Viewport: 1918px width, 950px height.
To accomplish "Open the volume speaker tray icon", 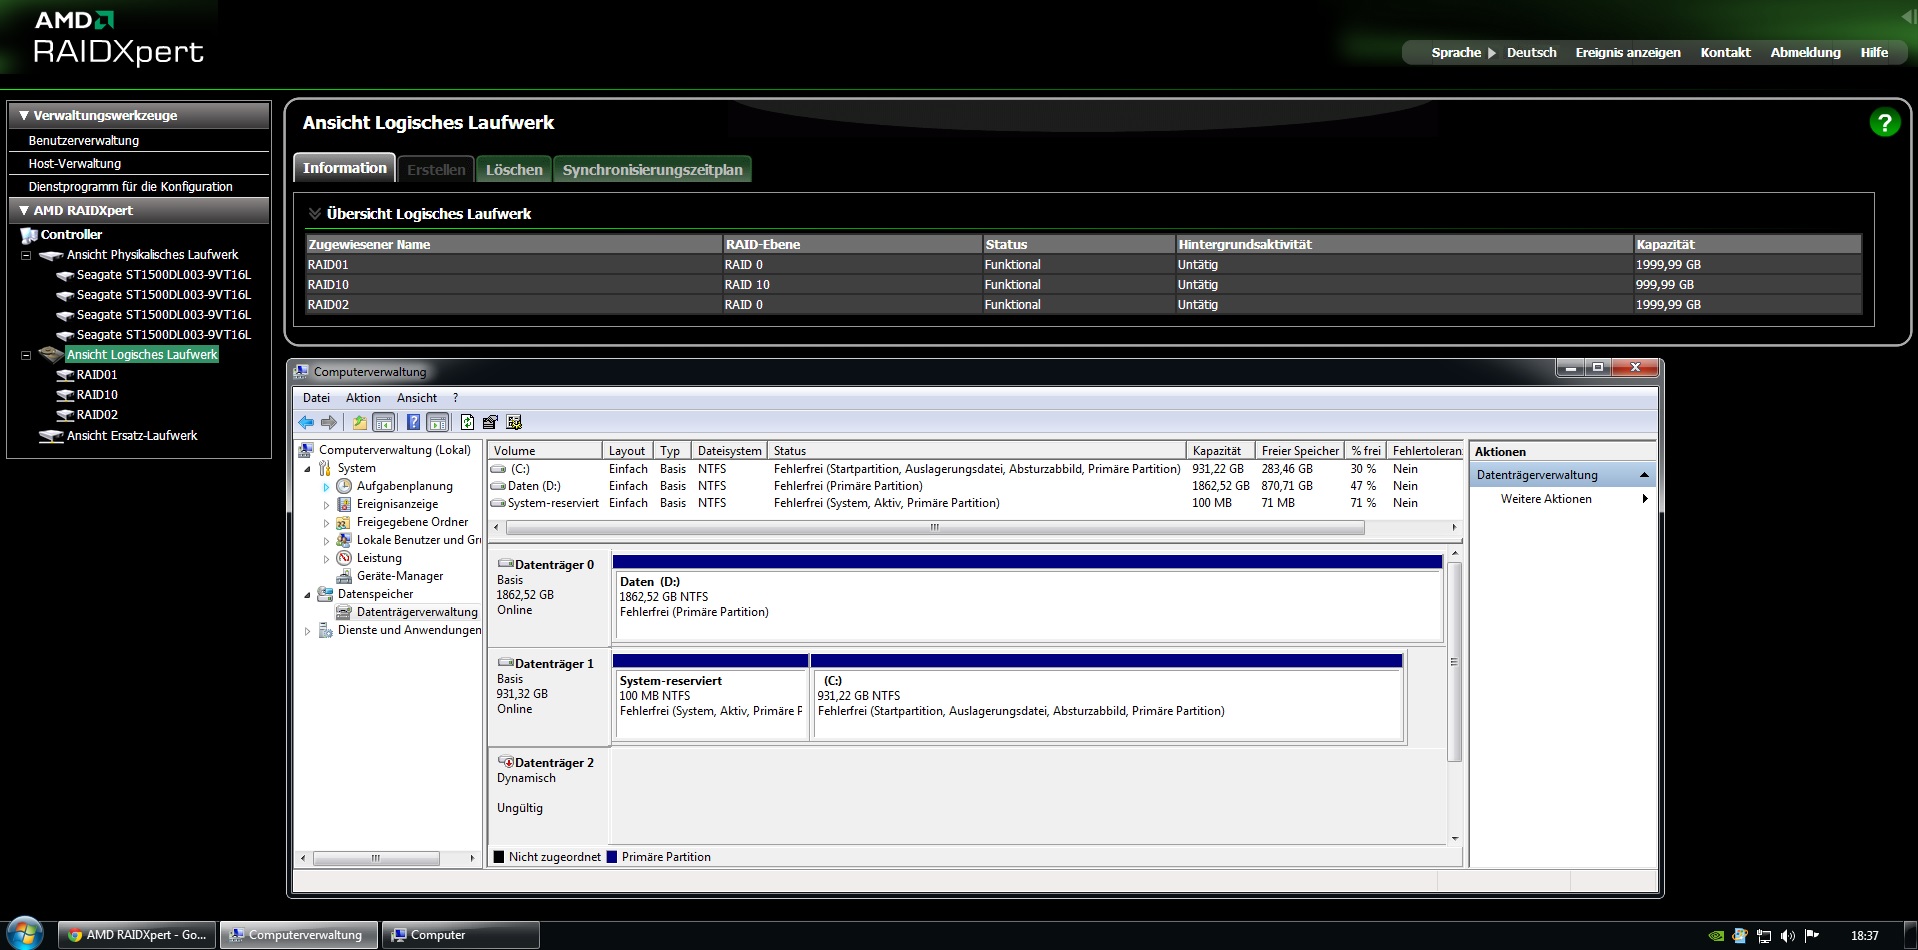I will point(1788,936).
